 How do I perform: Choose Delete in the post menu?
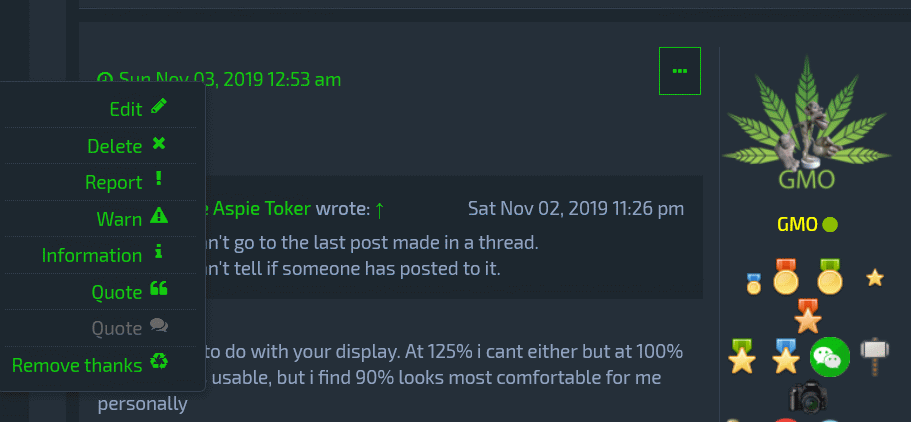point(114,146)
